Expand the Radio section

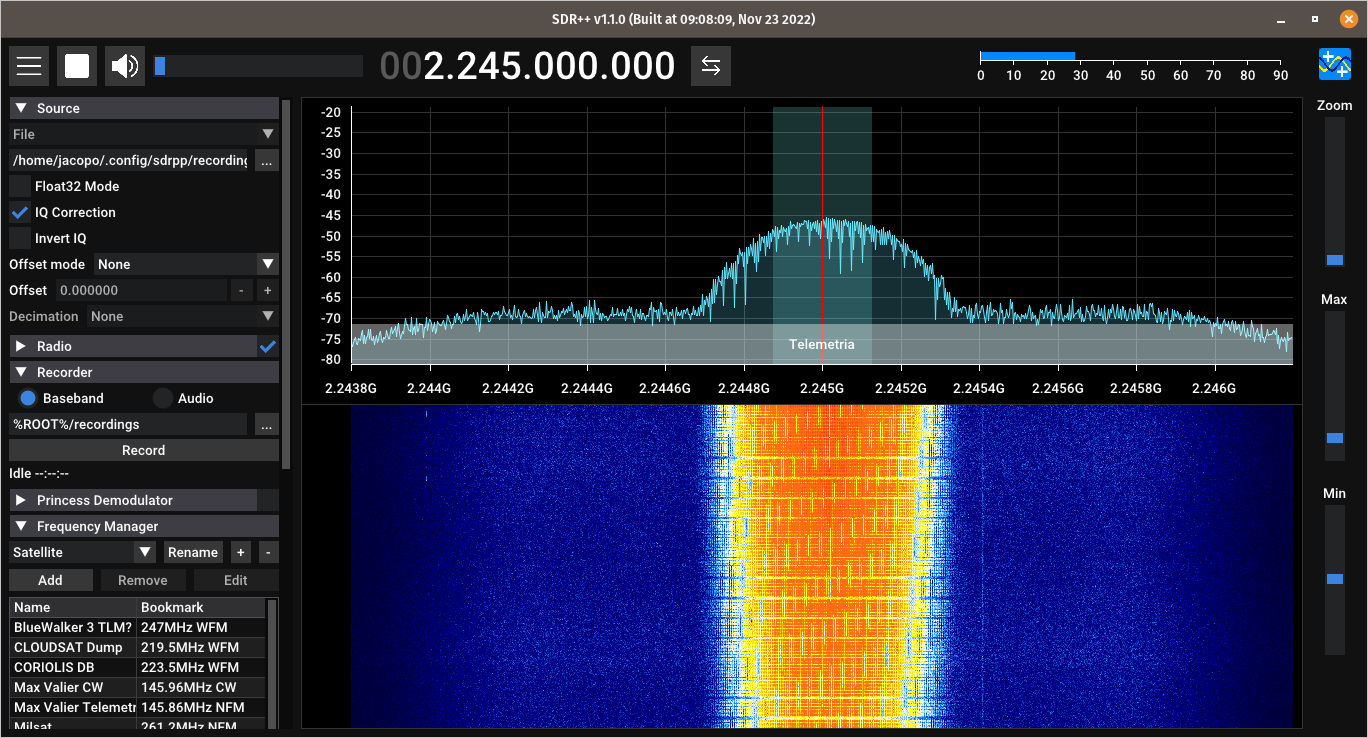point(133,346)
